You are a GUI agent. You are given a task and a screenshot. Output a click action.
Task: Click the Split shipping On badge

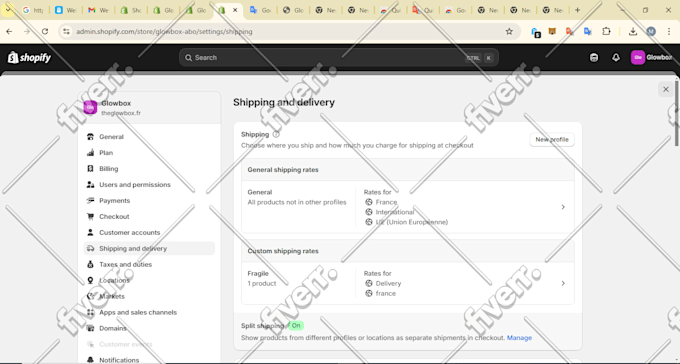point(296,325)
